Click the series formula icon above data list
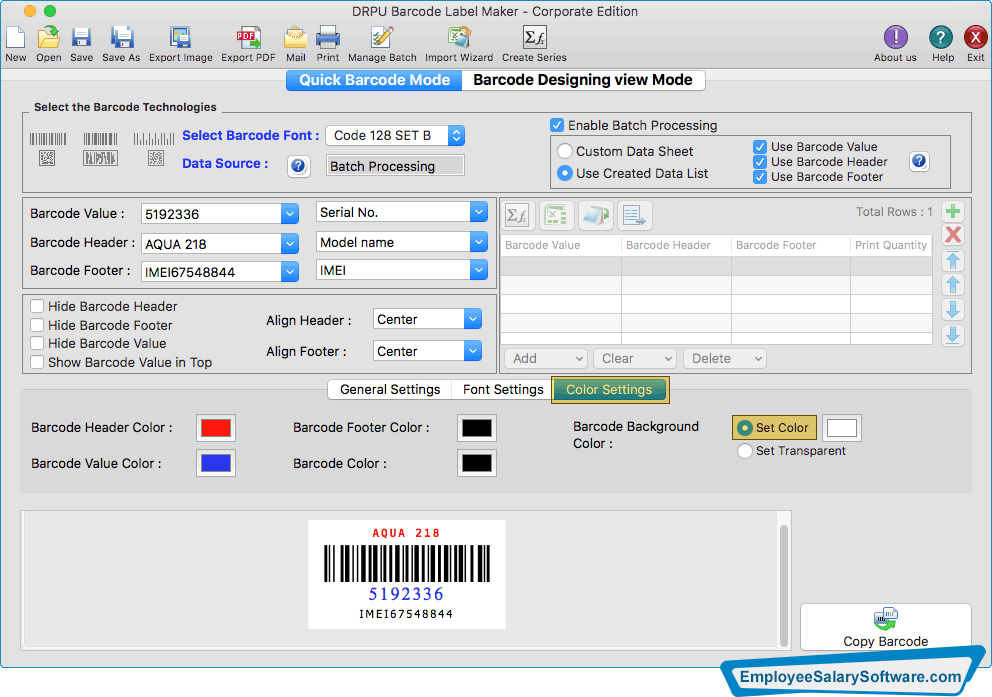The image size is (992, 697). click(518, 216)
